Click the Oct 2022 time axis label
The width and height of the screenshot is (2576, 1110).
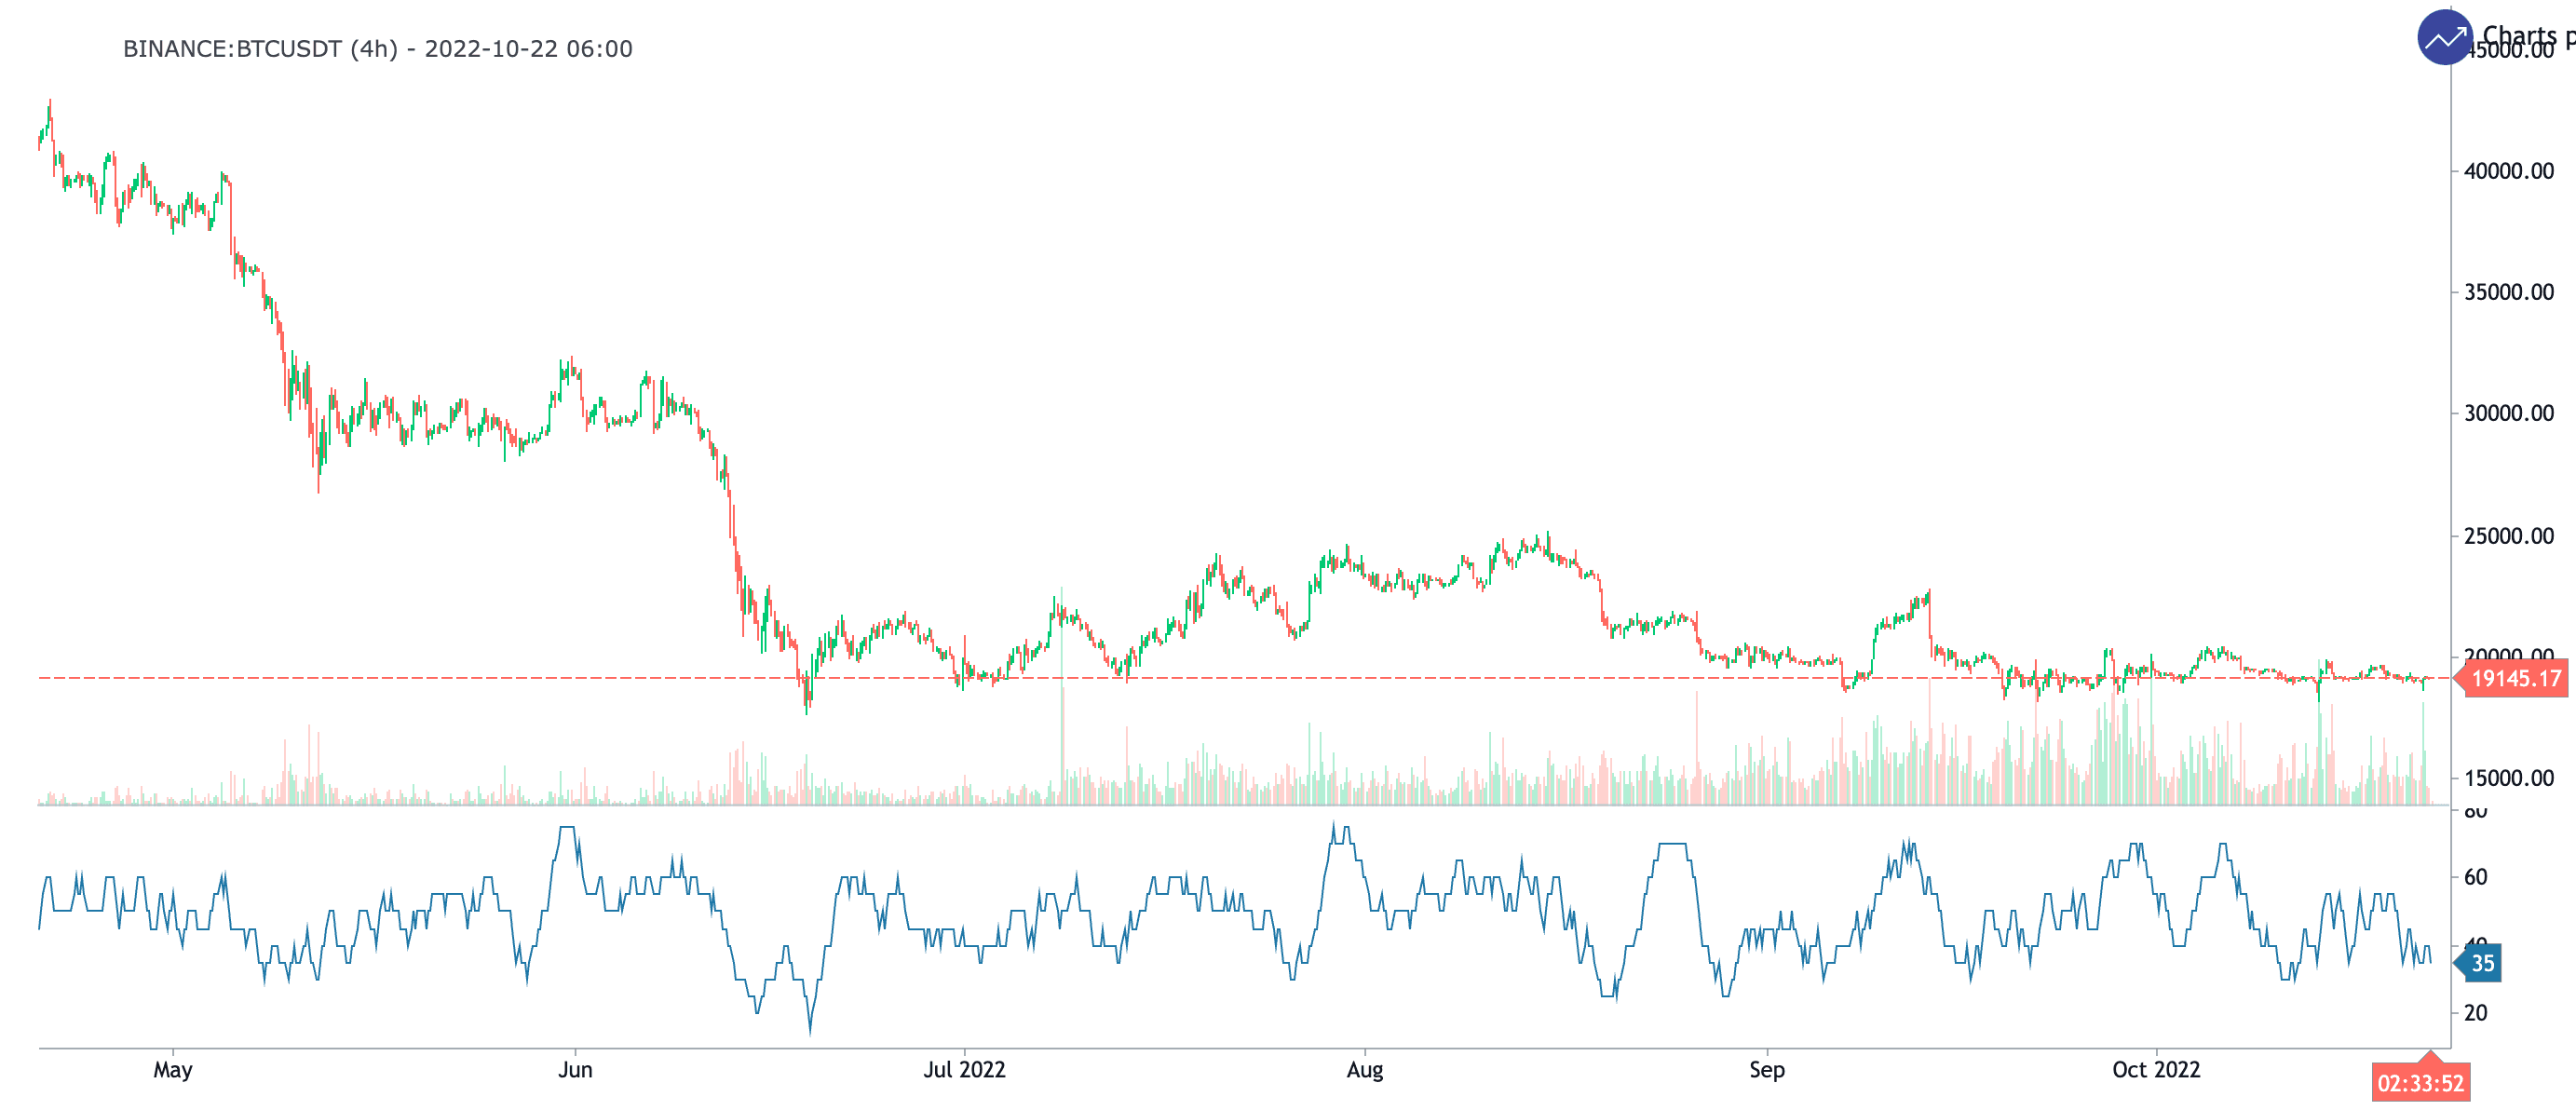coord(2155,1070)
